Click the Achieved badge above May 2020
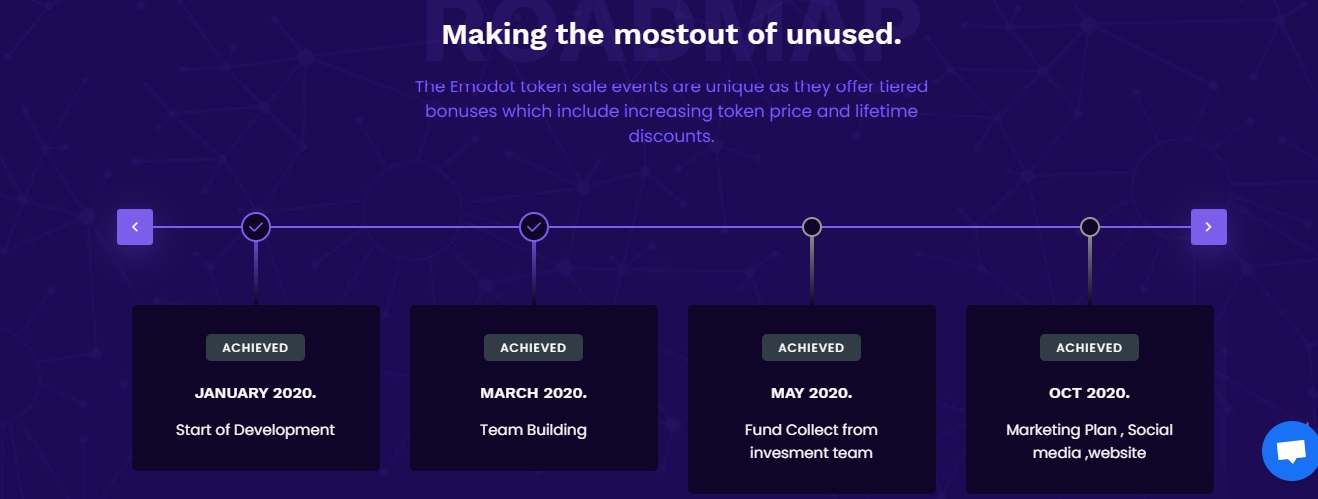This screenshot has height=499, width=1318. click(x=811, y=348)
